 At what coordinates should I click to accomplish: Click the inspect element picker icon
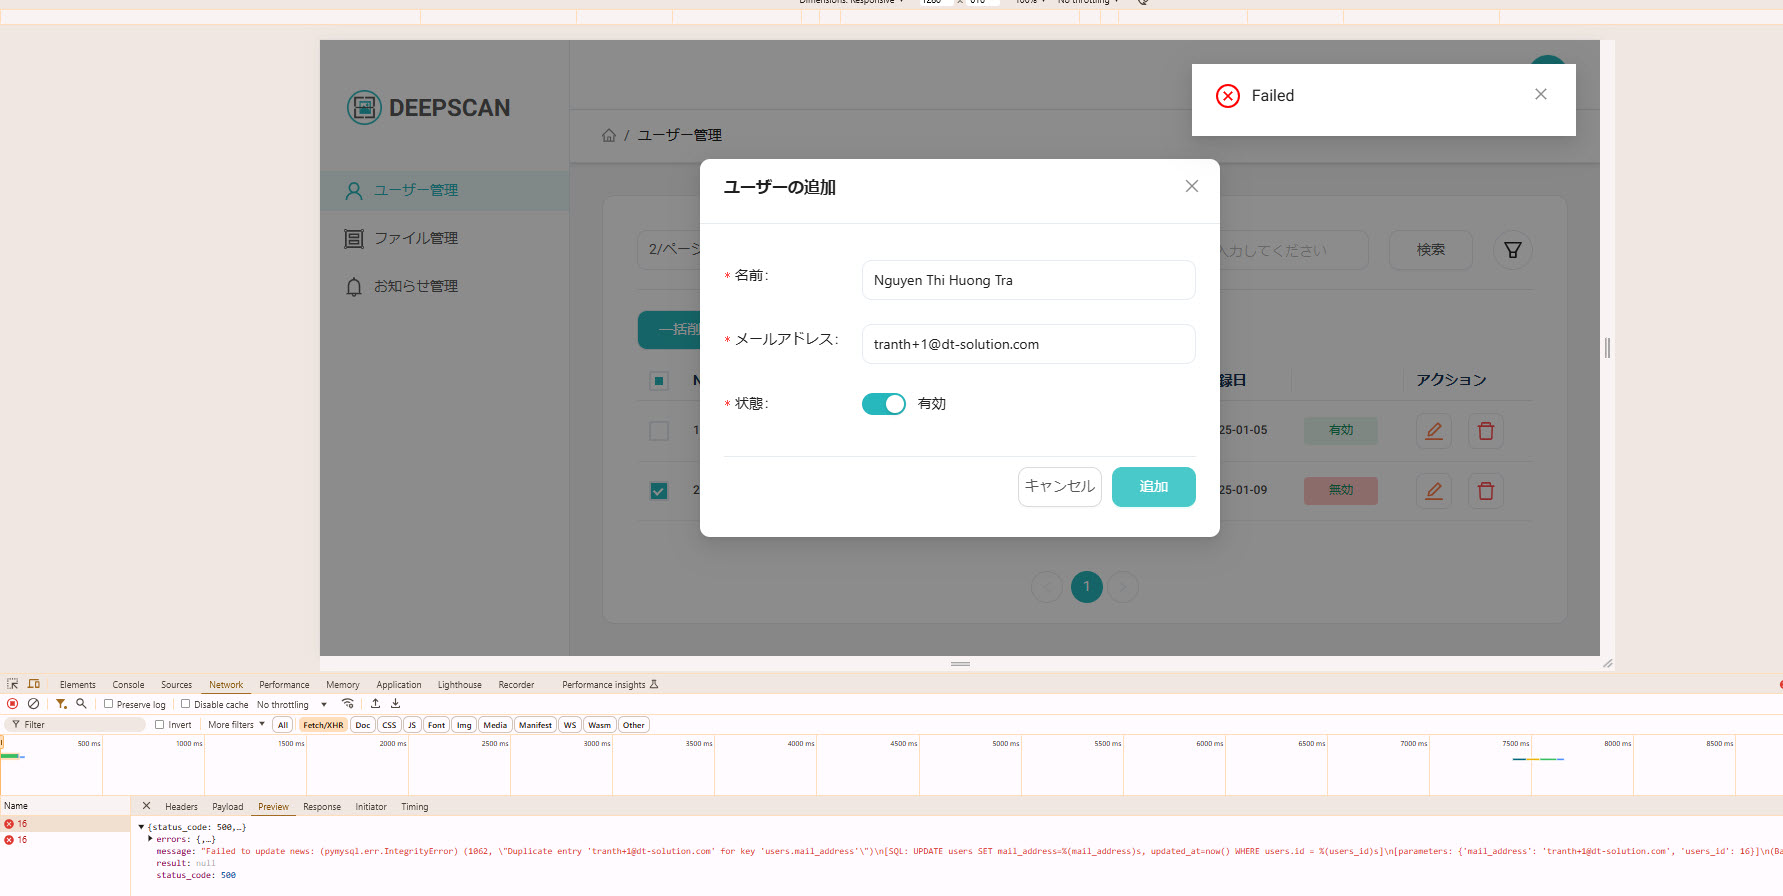[x=13, y=684]
